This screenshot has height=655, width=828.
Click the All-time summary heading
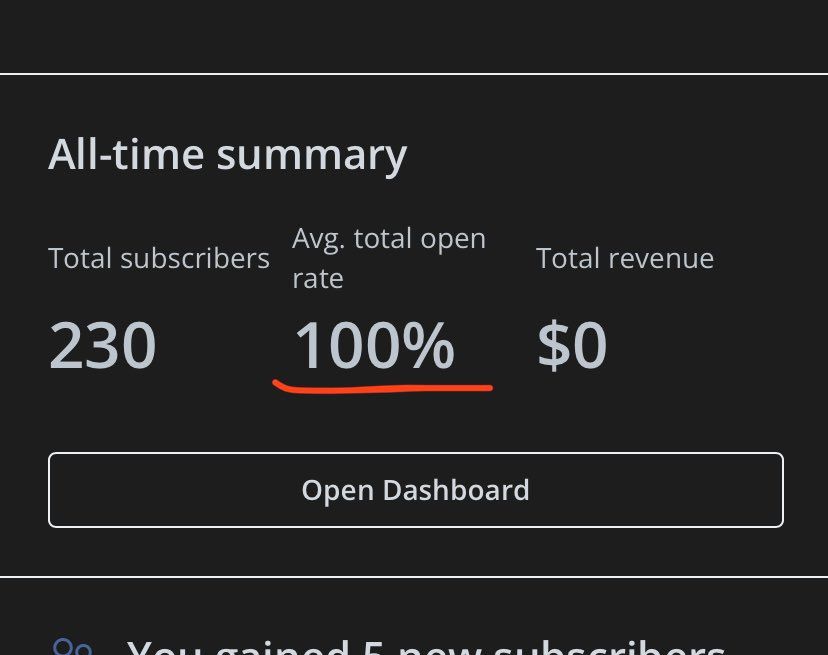228,155
